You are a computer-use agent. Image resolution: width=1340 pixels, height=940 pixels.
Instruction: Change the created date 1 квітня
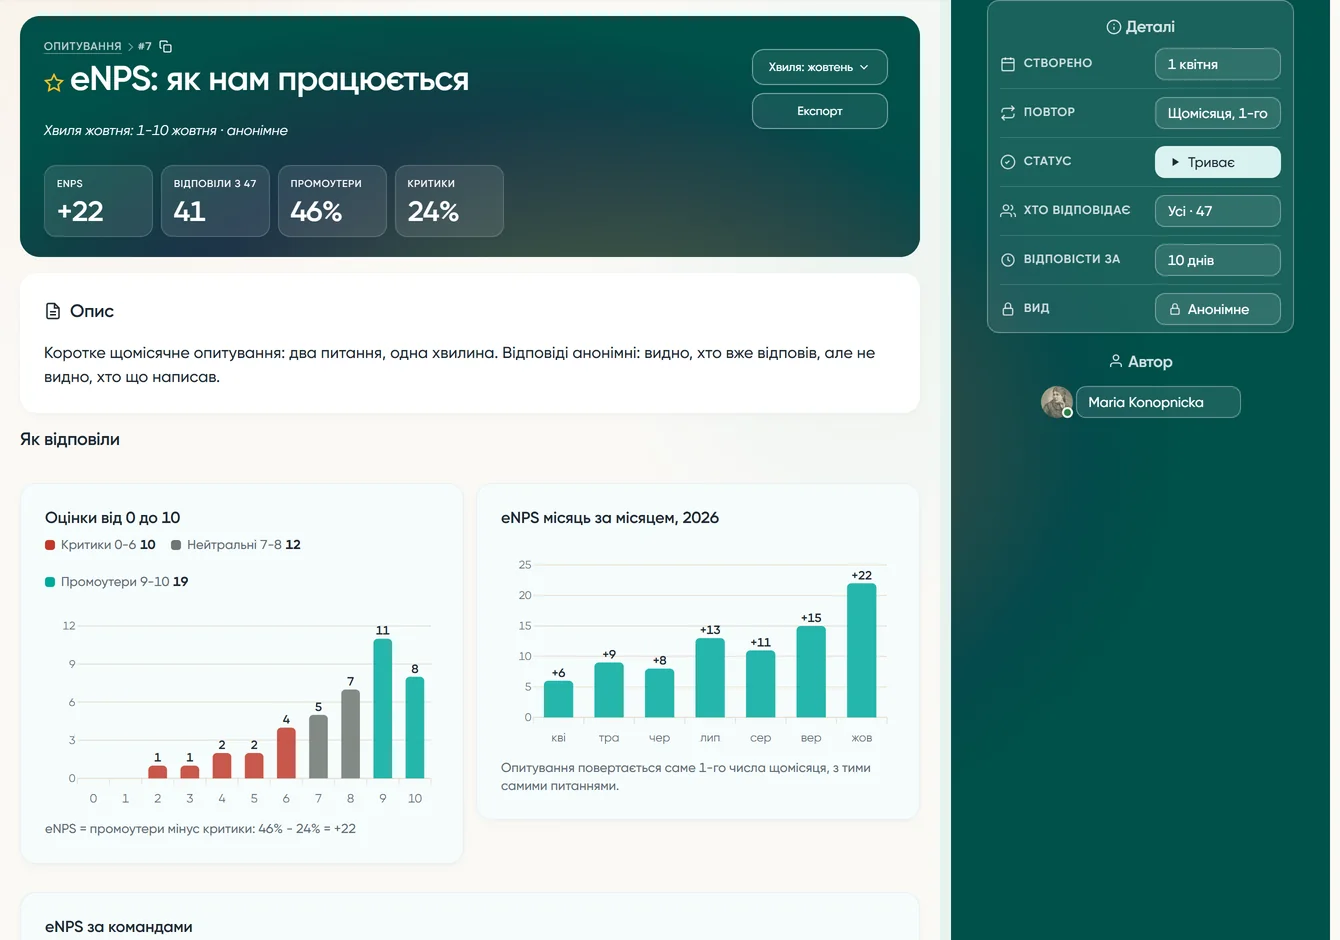pyautogui.click(x=1218, y=64)
